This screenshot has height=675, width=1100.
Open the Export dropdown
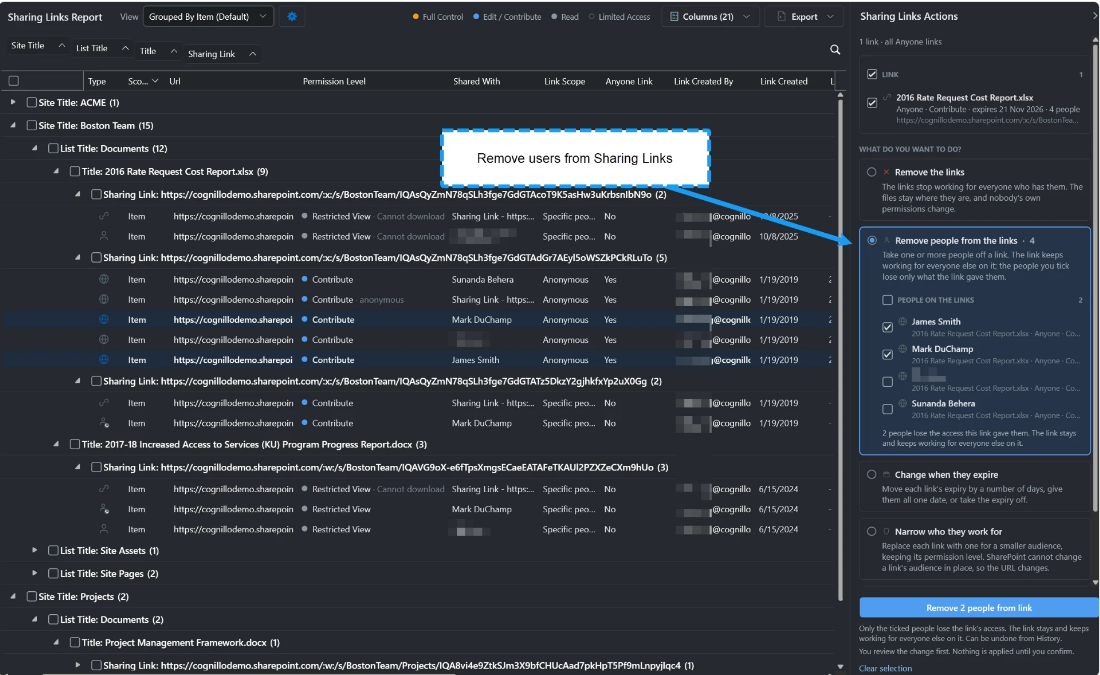coord(805,17)
